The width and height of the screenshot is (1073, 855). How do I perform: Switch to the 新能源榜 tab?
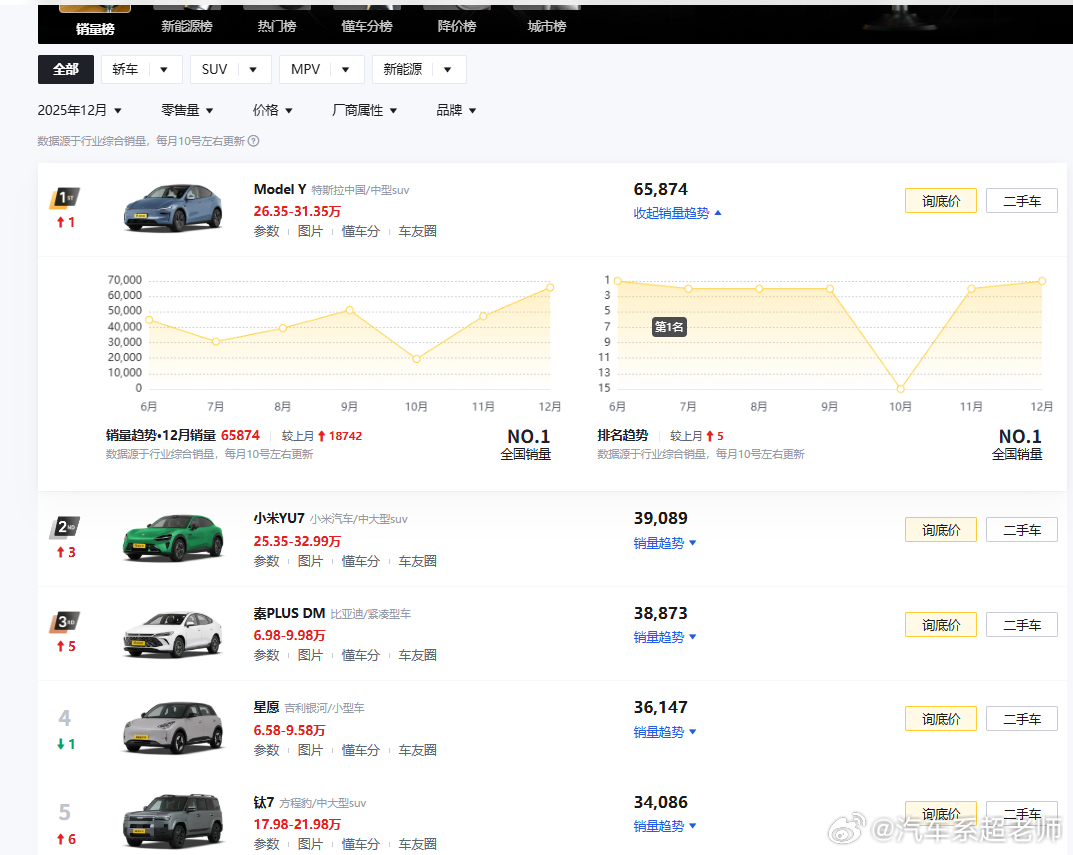(187, 27)
